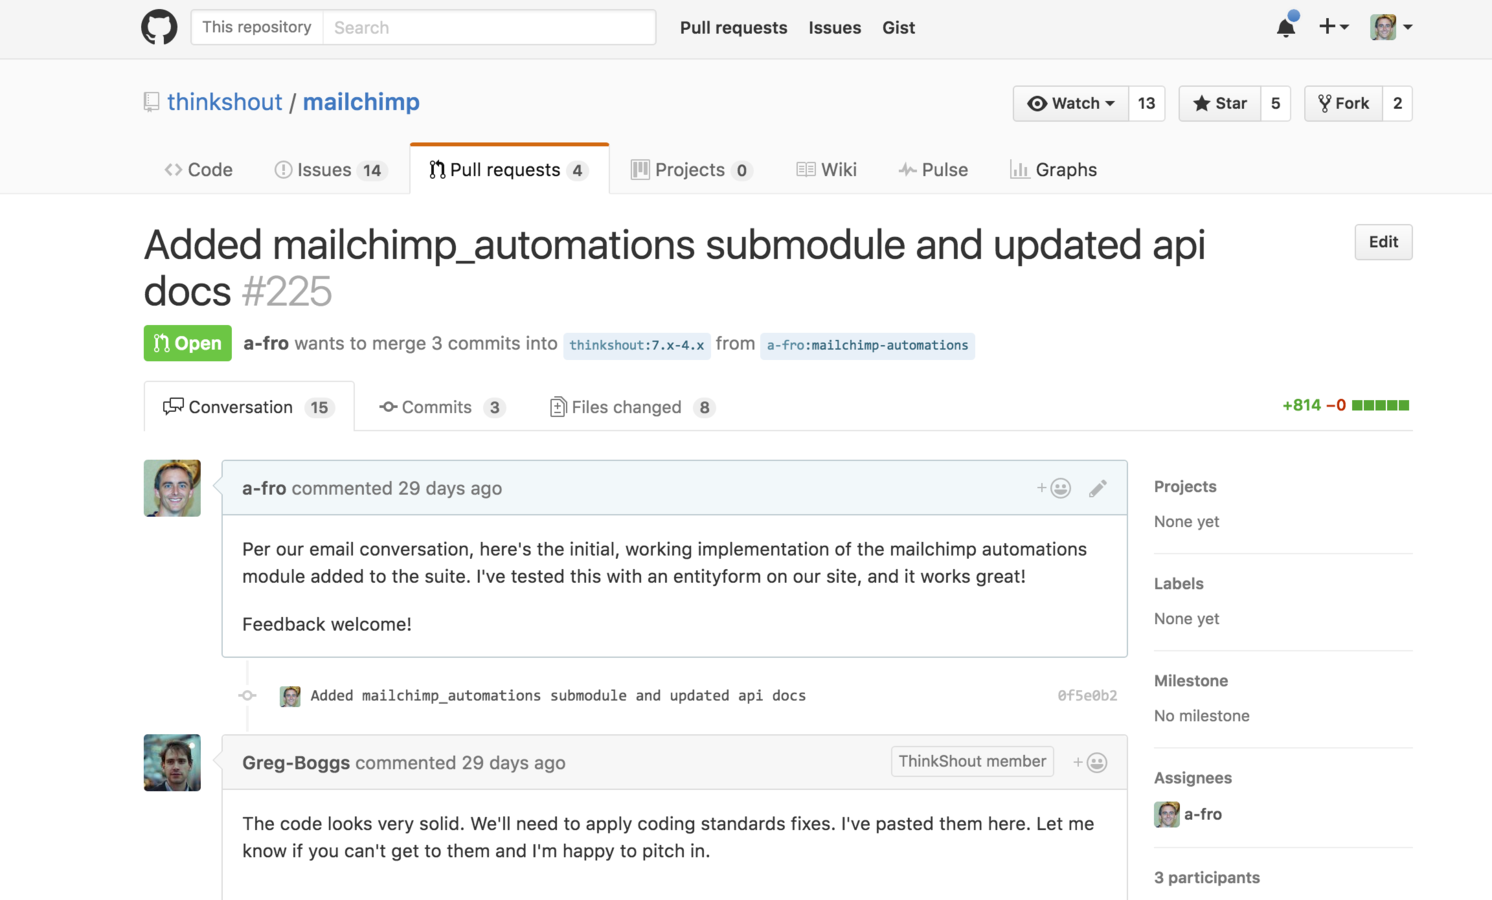Screen dimensions: 1492x900
Task: Open the Labels sidebar section
Action: [x=1179, y=584]
